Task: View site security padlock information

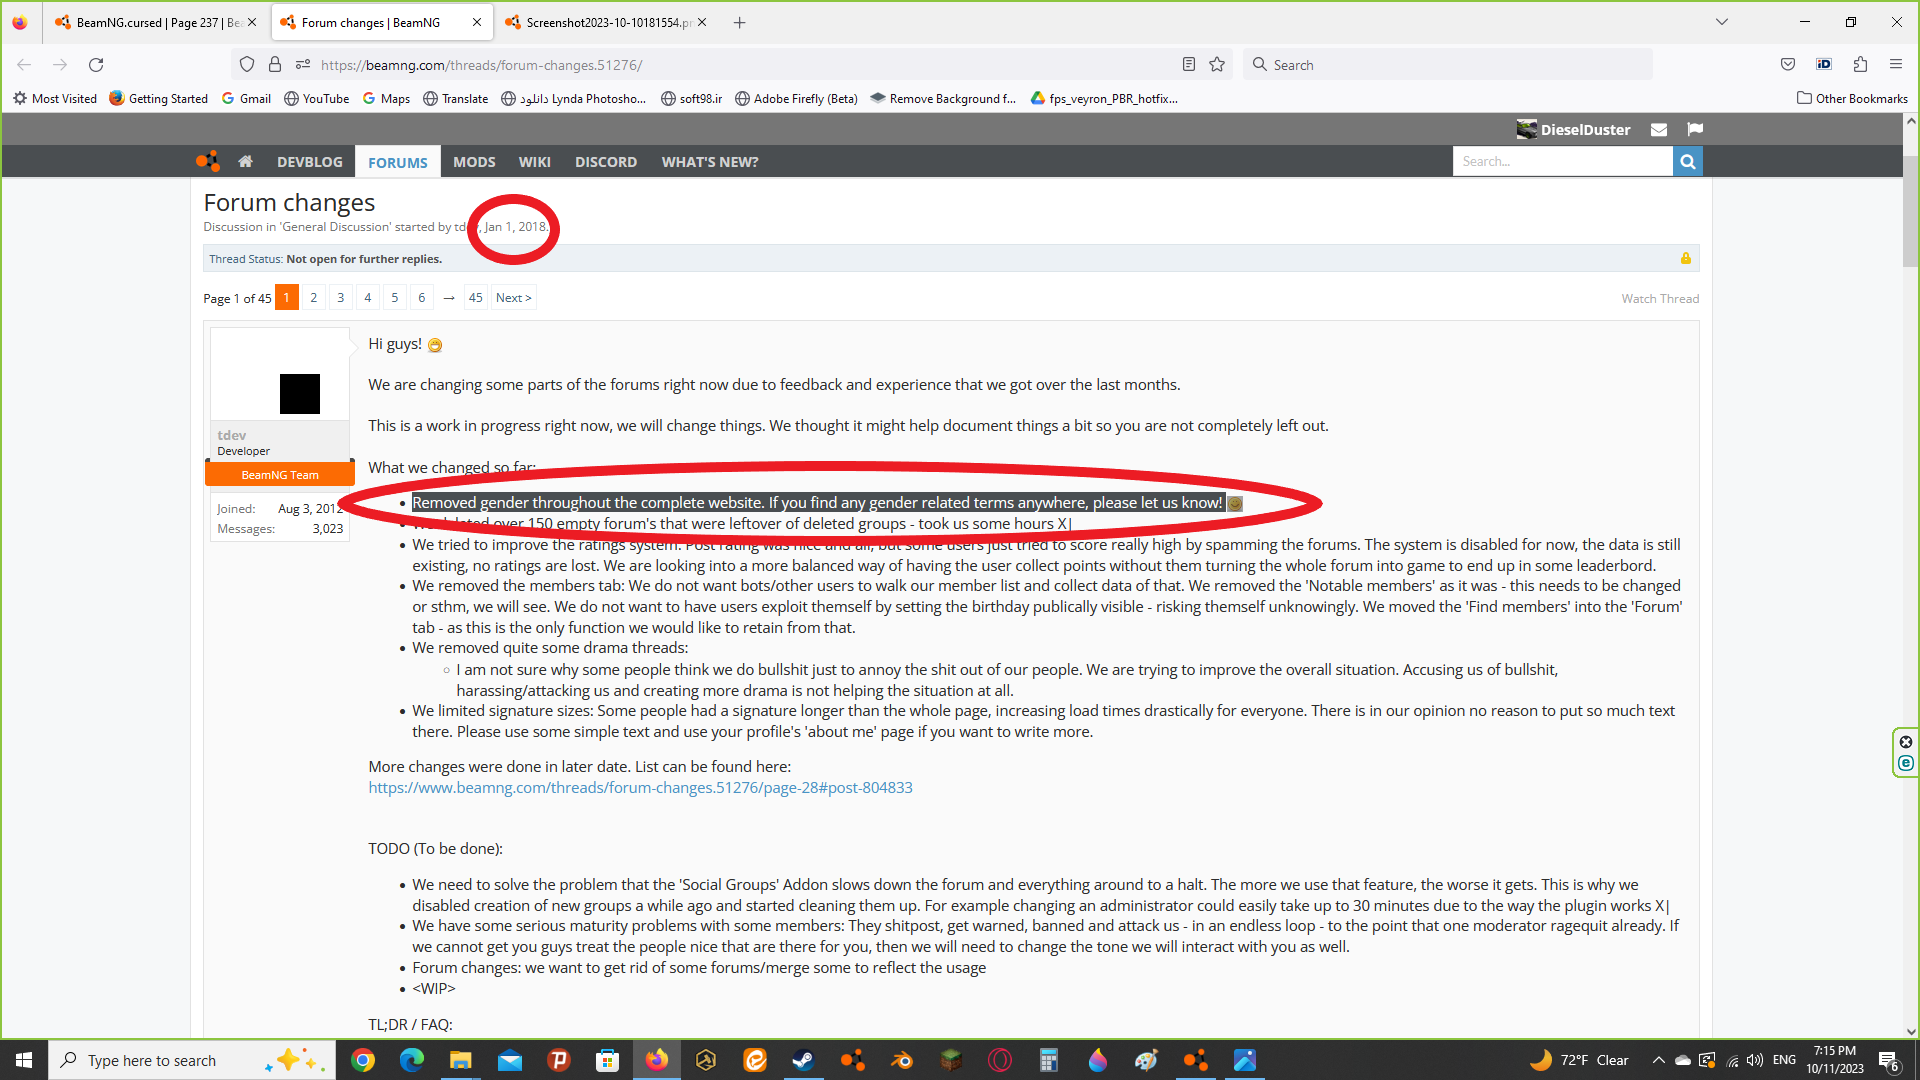Action: 275,64
